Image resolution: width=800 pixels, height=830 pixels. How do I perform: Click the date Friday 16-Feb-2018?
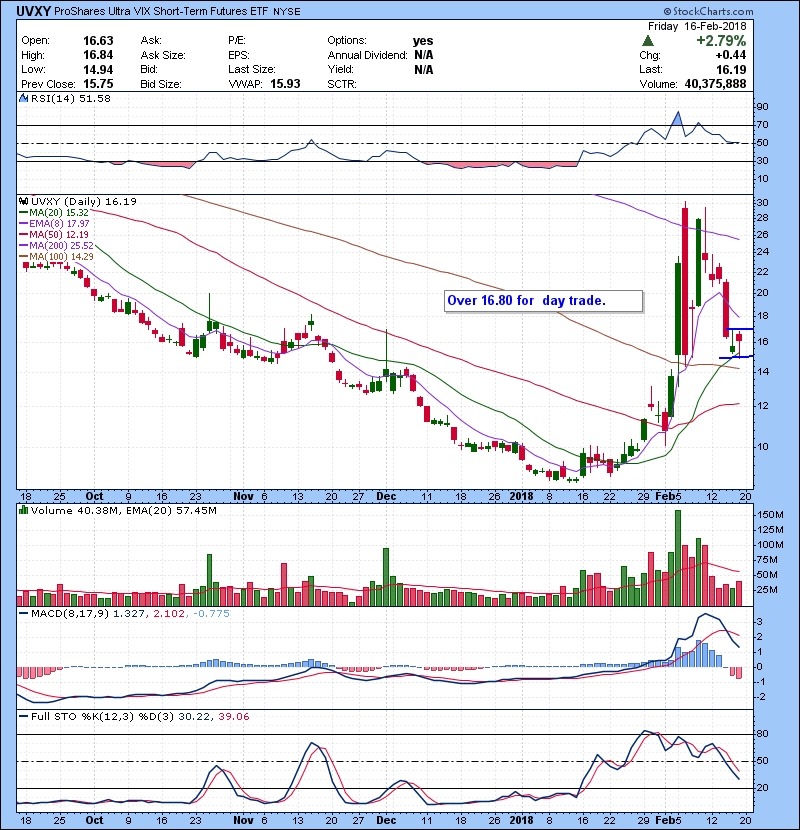click(697, 26)
